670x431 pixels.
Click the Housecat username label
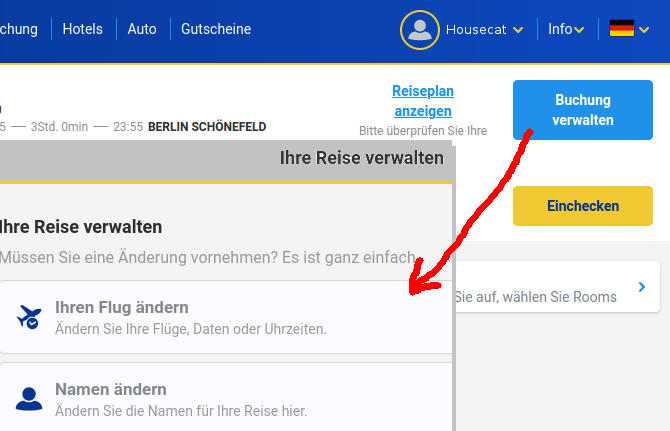[476, 30]
